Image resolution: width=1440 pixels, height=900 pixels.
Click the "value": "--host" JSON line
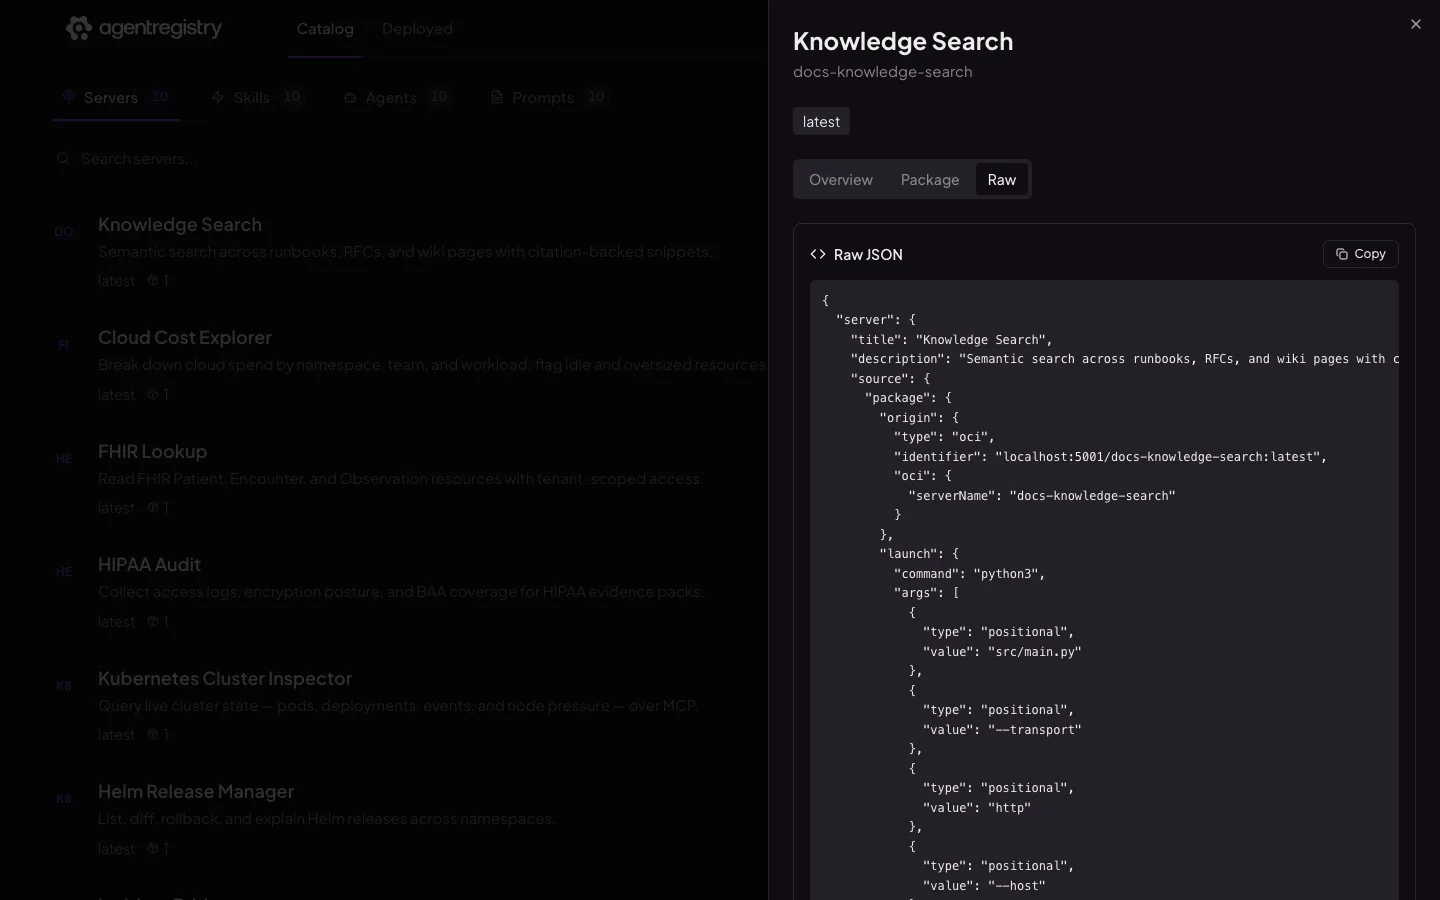(x=984, y=885)
